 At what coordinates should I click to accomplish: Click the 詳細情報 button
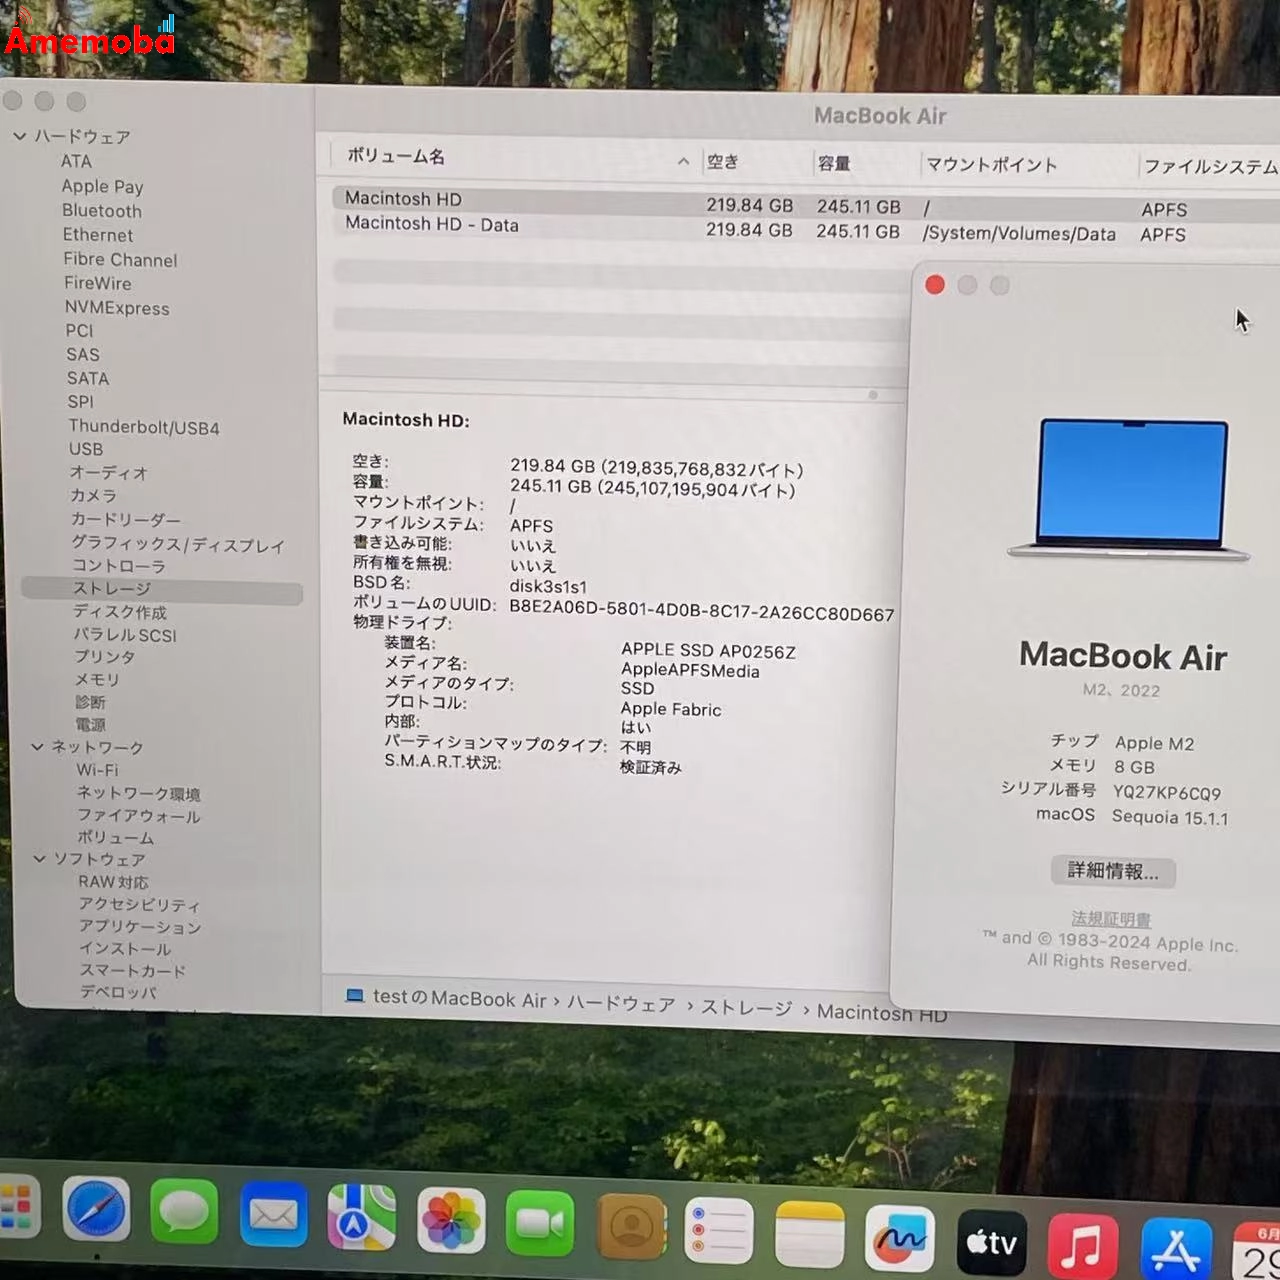[x=1114, y=871]
